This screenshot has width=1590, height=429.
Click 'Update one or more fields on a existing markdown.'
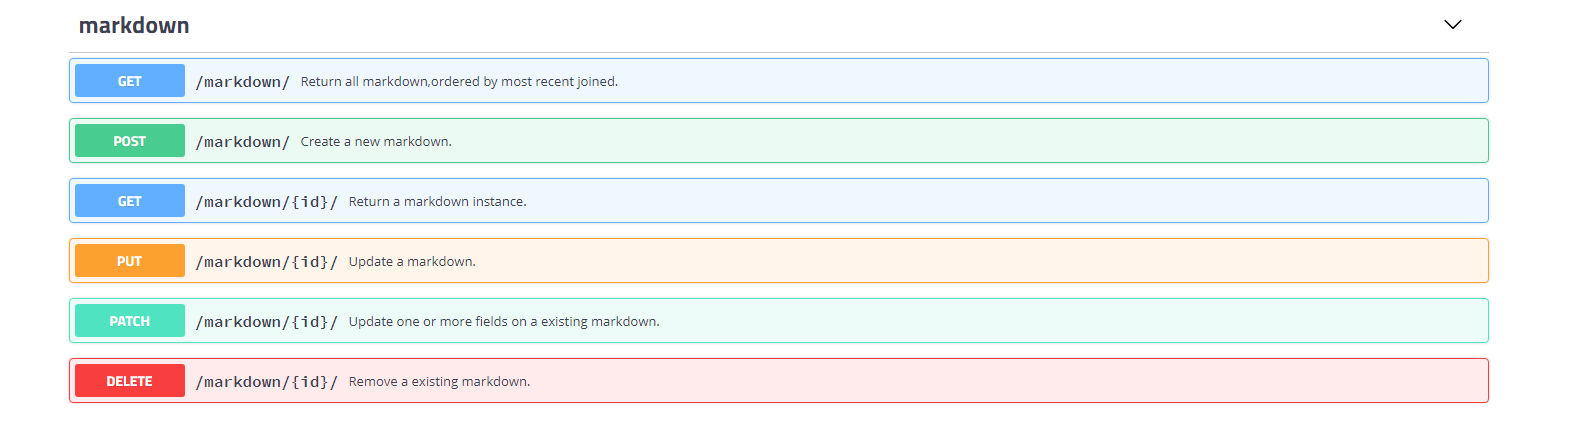(x=504, y=322)
